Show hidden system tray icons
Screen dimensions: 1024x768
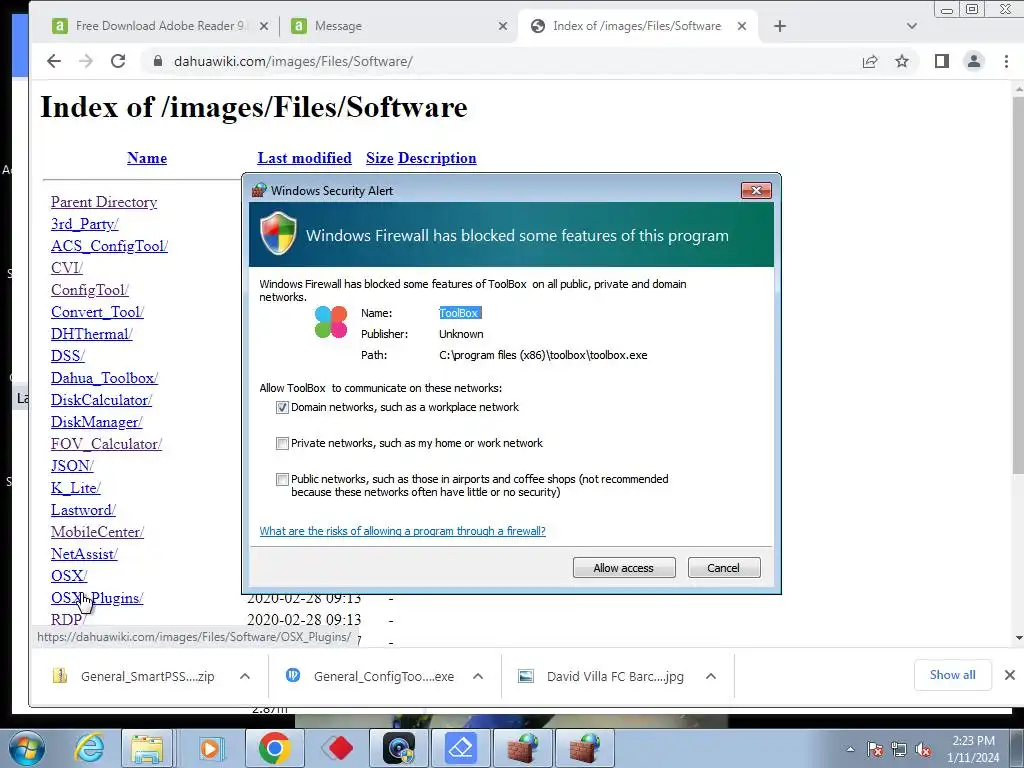click(x=850, y=749)
